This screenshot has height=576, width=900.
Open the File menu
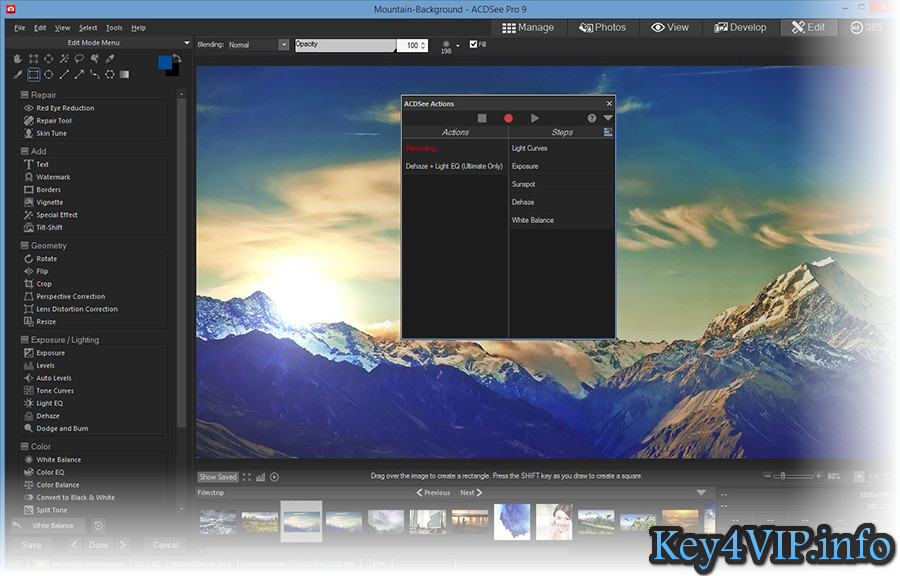coord(20,28)
